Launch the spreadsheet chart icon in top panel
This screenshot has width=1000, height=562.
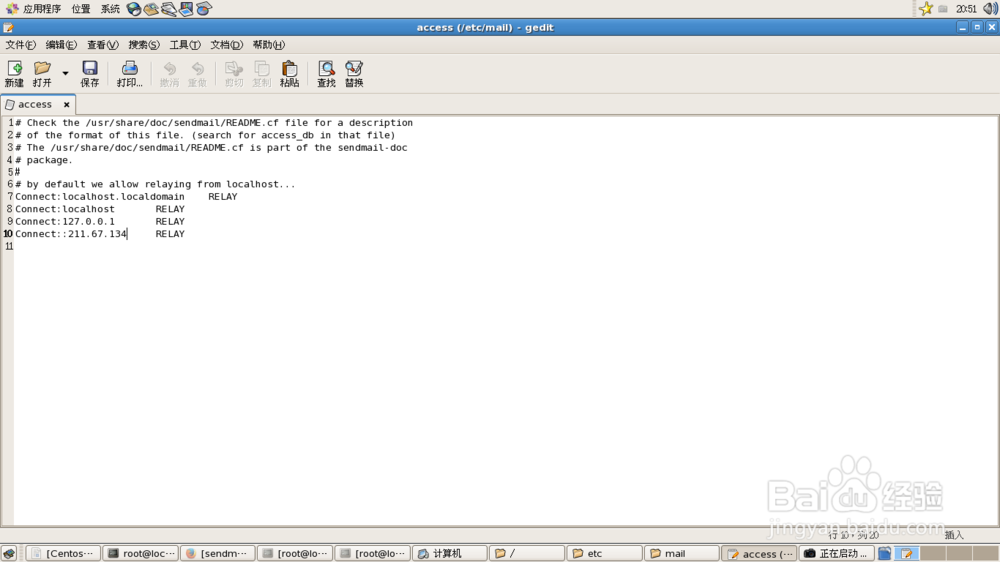click(x=203, y=9)
